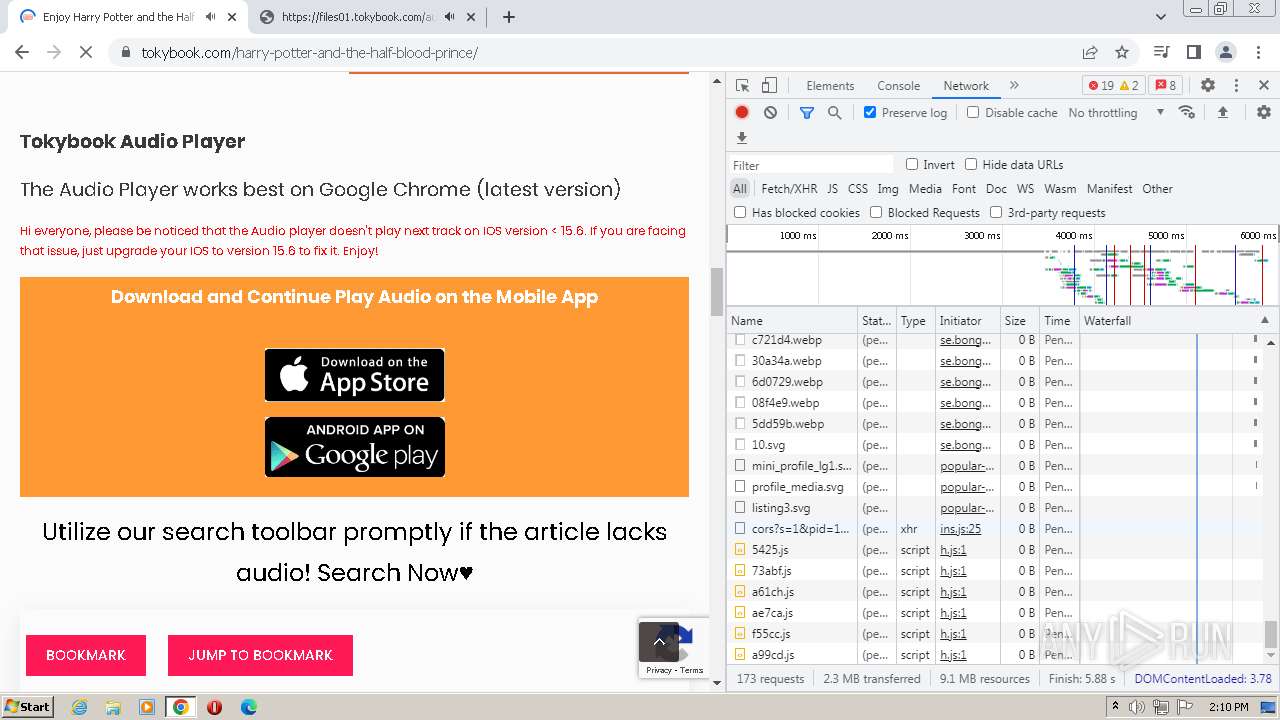Open network search magnifier
The height and width of the screenshot is (720, 1280).
835,113
